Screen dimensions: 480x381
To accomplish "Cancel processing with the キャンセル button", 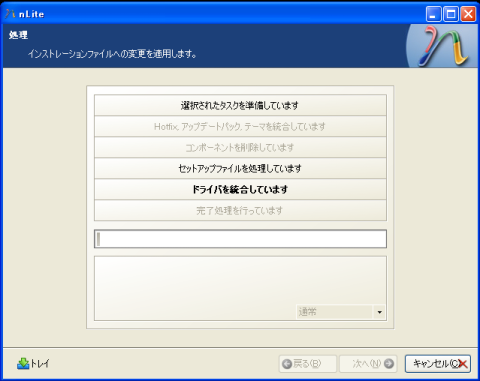I will (438, 363).
